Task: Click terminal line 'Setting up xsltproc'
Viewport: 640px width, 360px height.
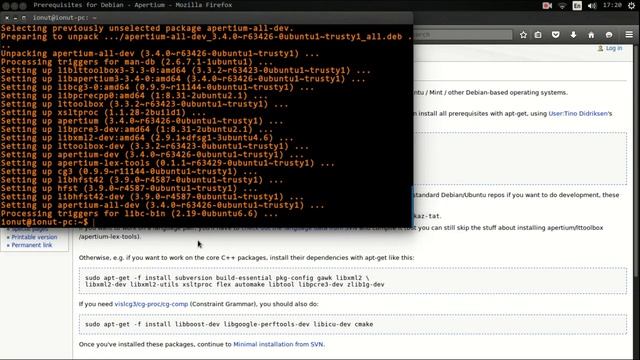Action: tap(103, 113)
